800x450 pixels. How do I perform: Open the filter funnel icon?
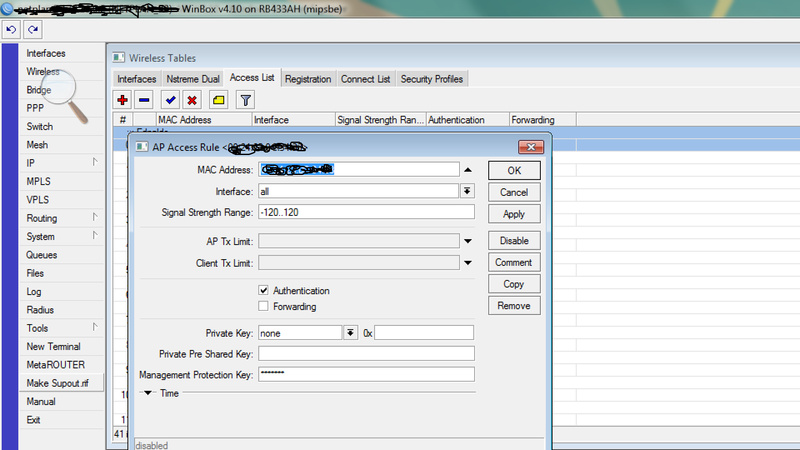pyautogui.click(x=245, y=100)
